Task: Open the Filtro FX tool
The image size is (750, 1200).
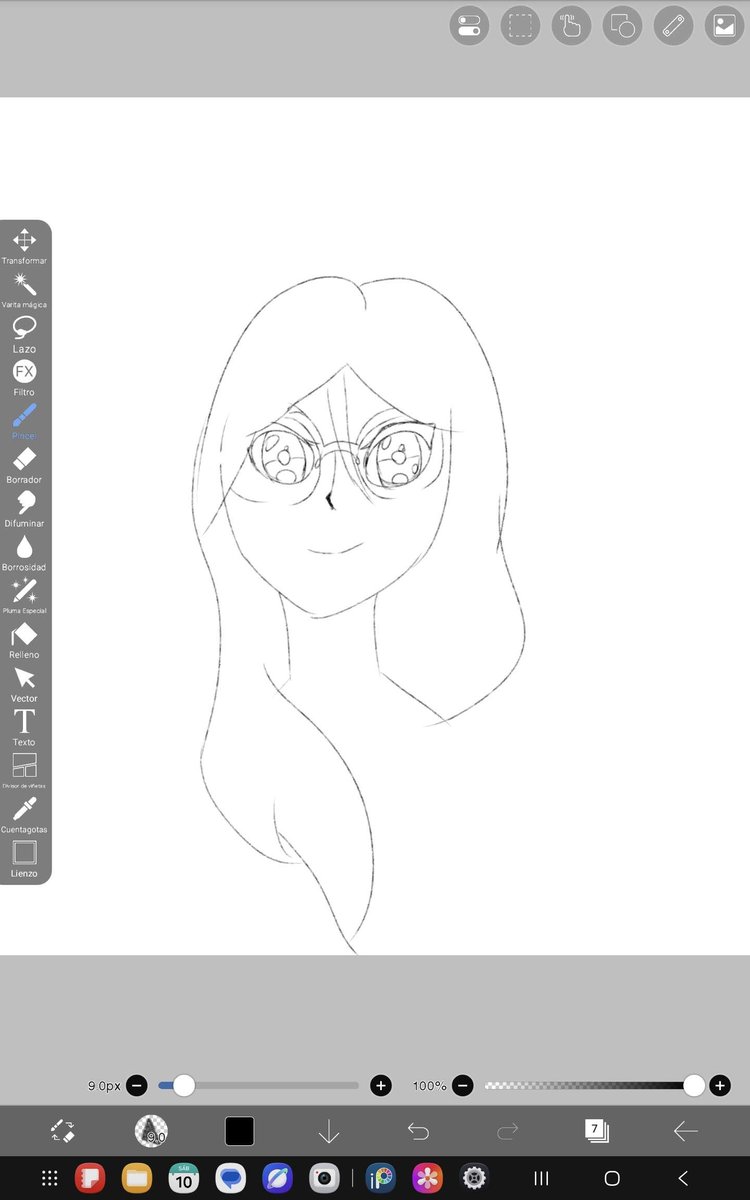Action: point(24,378)
